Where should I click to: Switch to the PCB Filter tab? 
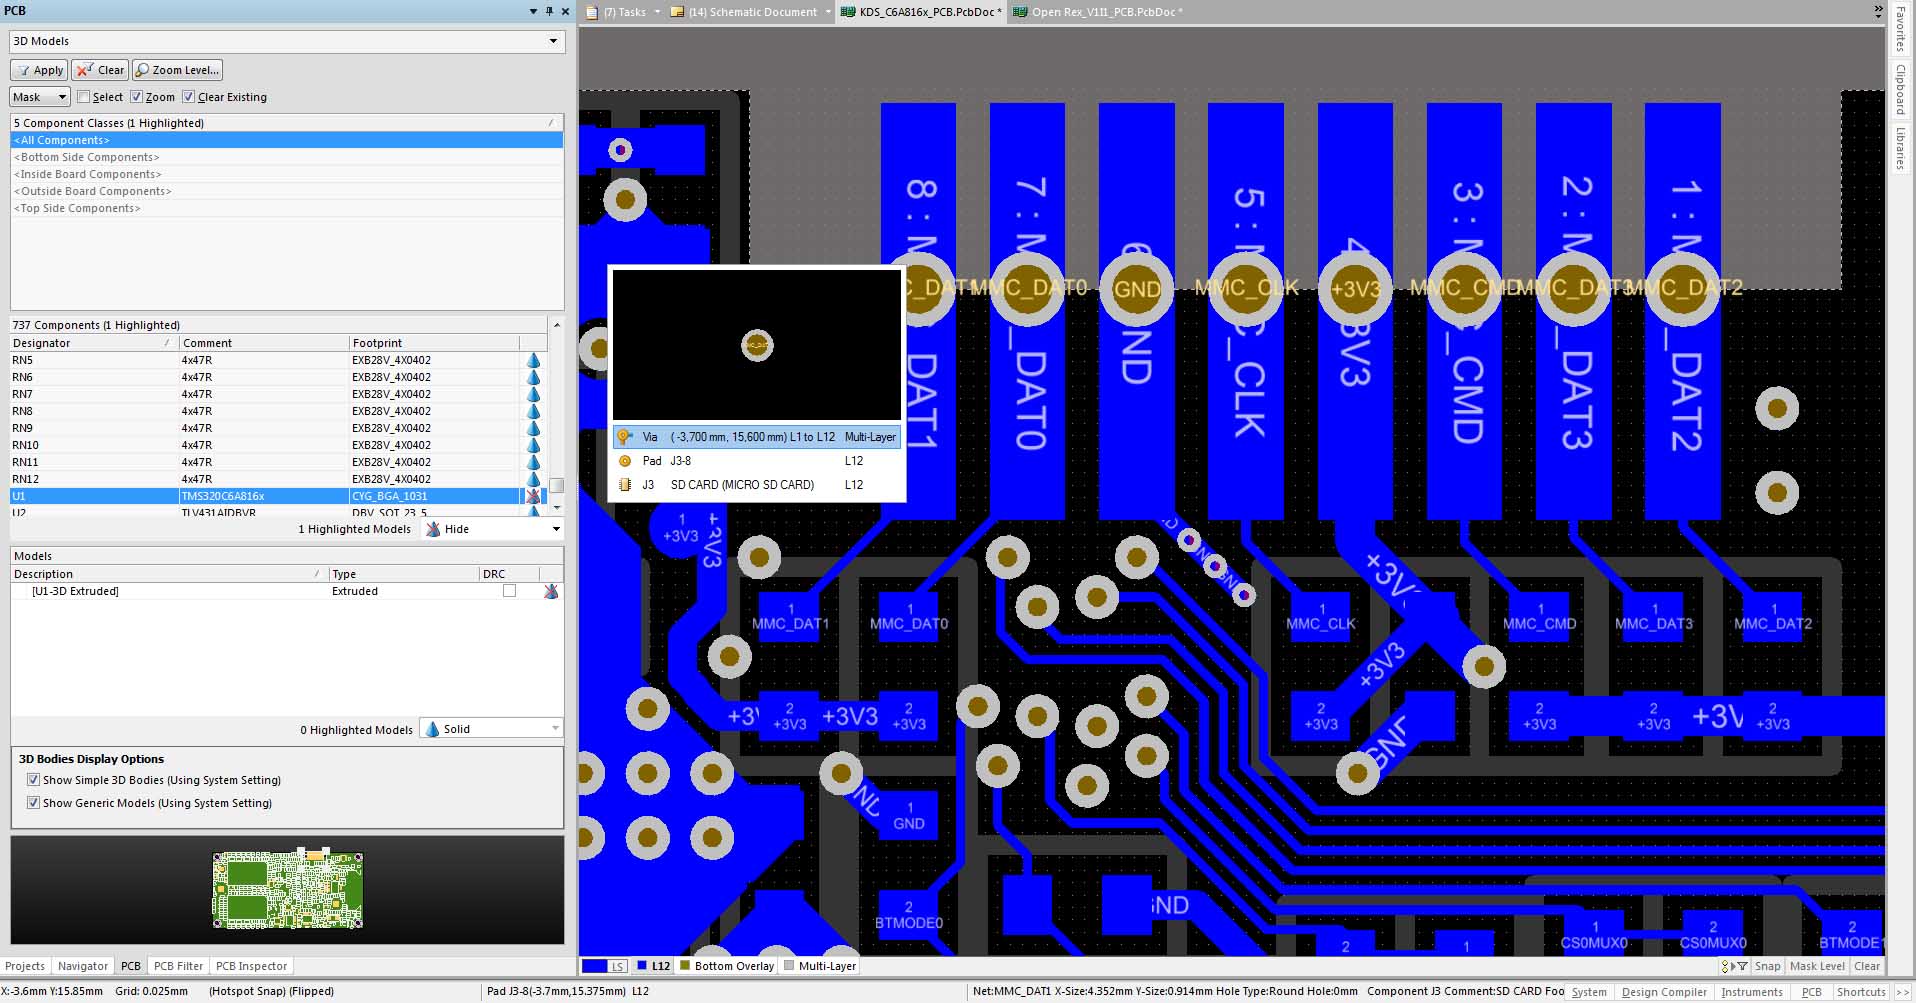178,966
